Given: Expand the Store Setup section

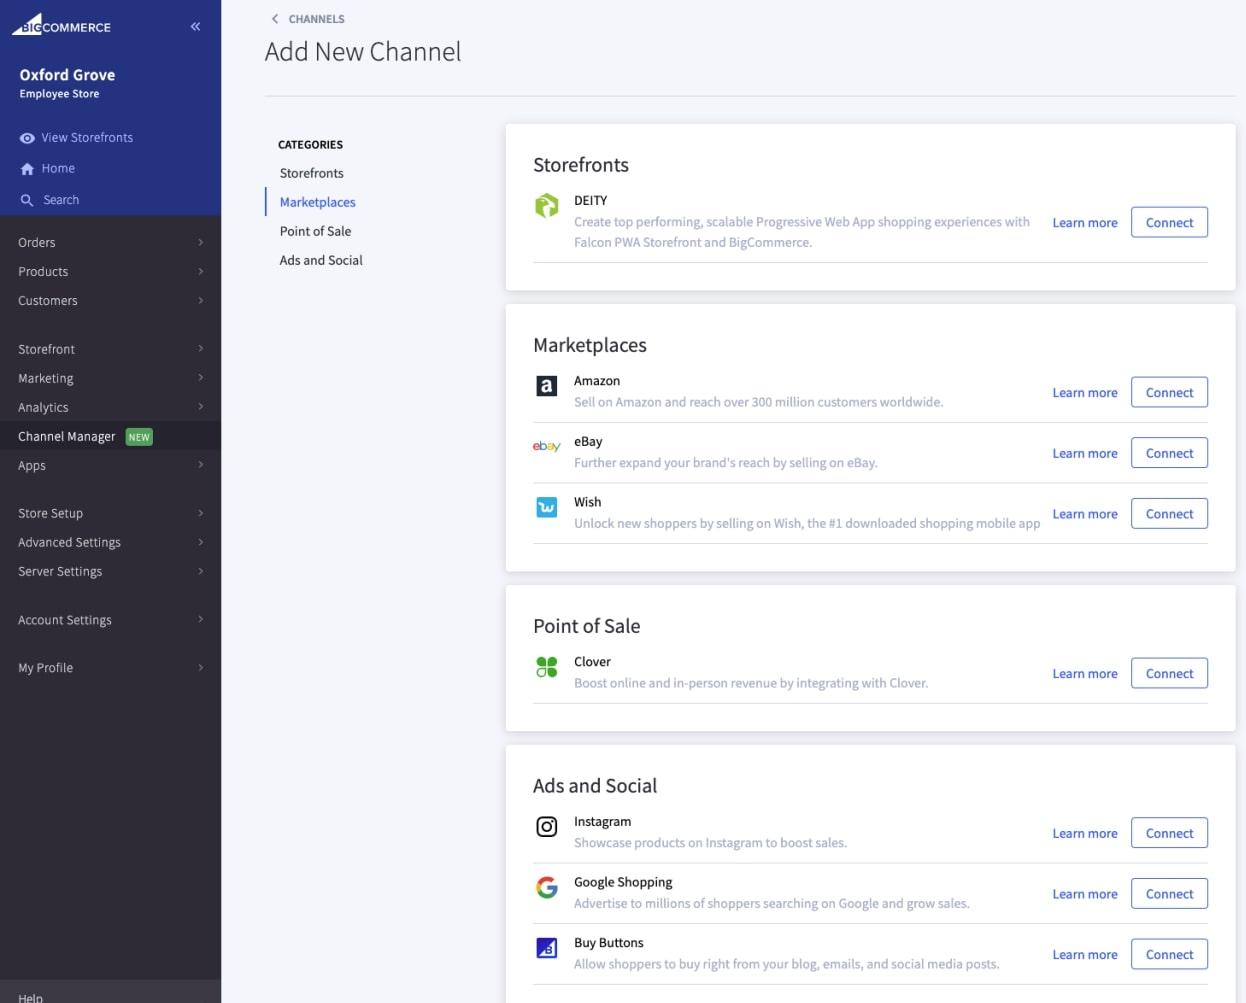Looking at the screenshot, I should (x=110, y=513).
